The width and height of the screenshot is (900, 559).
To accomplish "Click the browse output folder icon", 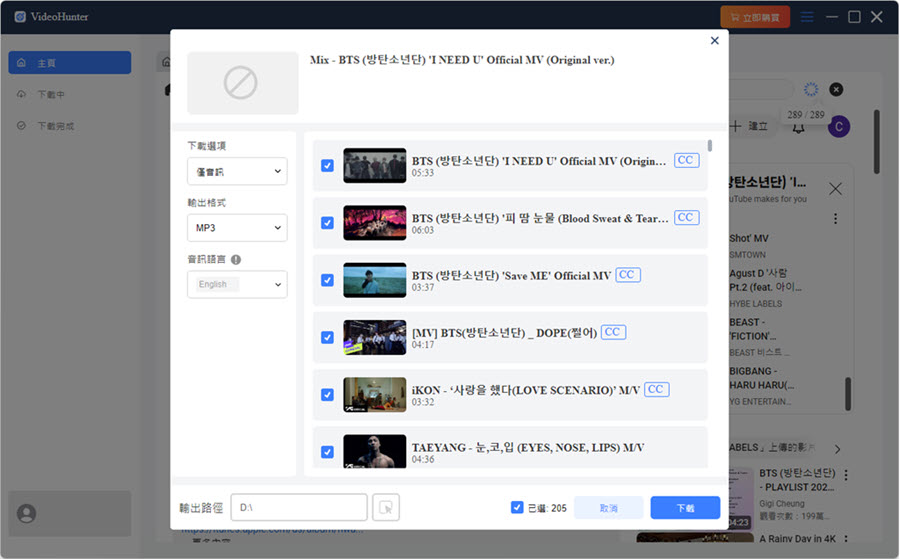I will click(x=386, y=507).
